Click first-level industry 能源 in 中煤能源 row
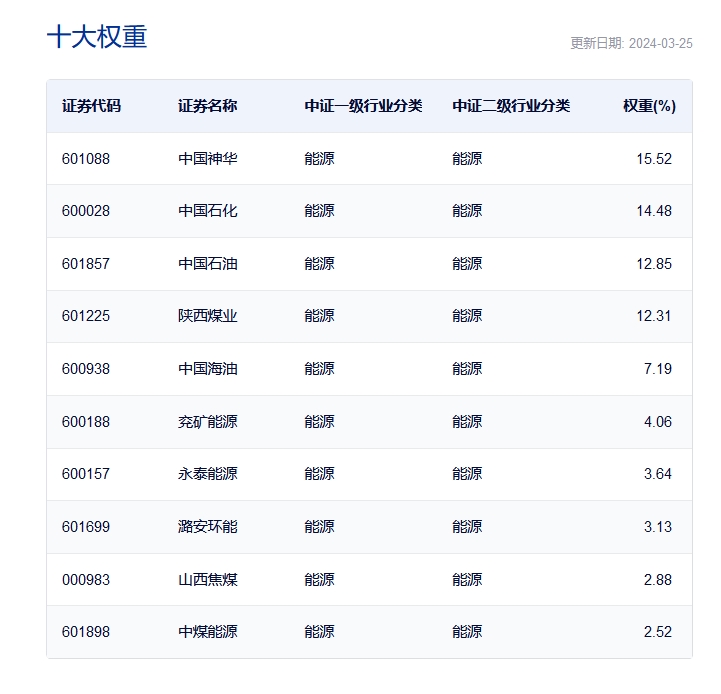The image size is (721, 694). coord(320,631)
